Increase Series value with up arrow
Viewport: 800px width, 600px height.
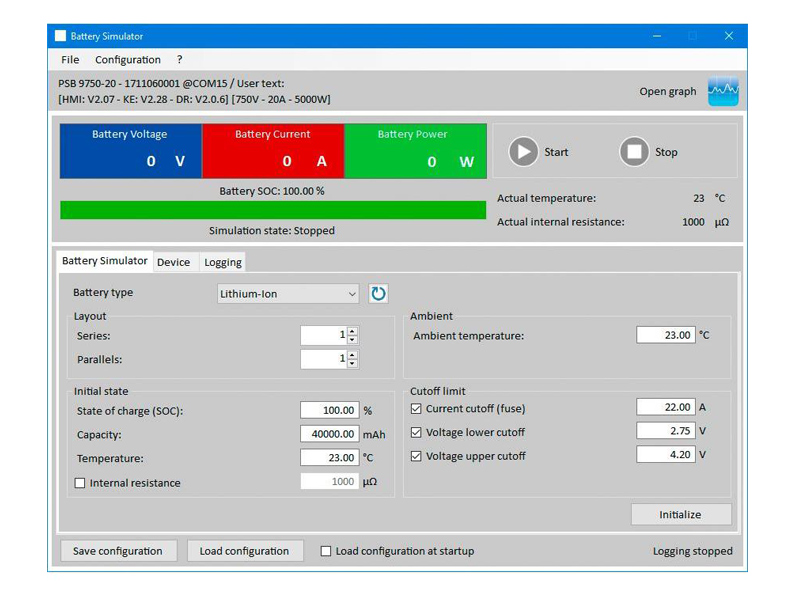(352, 332)
